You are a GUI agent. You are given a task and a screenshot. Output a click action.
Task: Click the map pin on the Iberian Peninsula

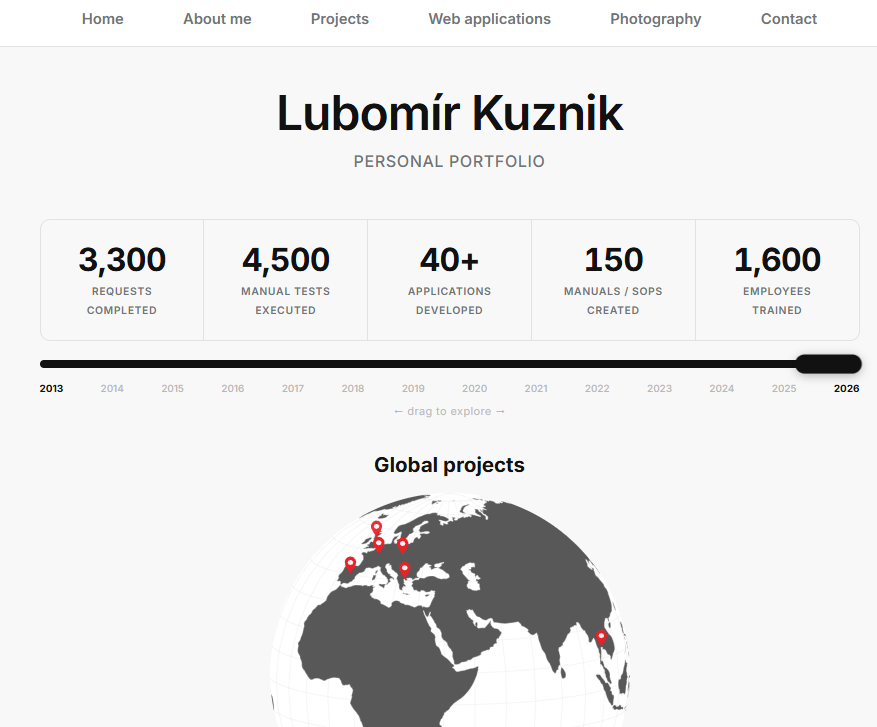350,564
